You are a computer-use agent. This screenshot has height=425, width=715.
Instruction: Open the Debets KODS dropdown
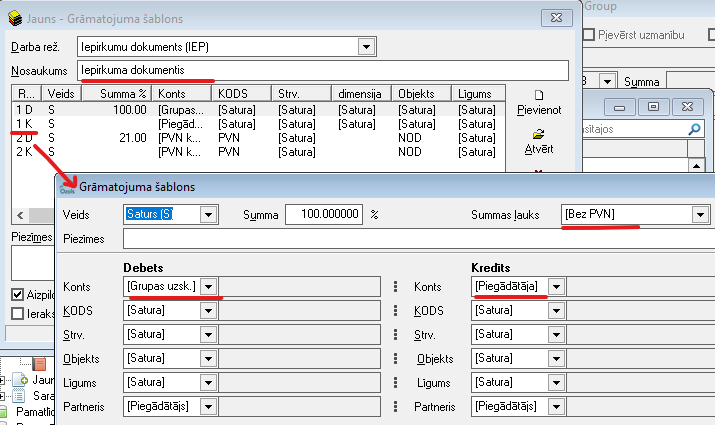pos(208,311)
